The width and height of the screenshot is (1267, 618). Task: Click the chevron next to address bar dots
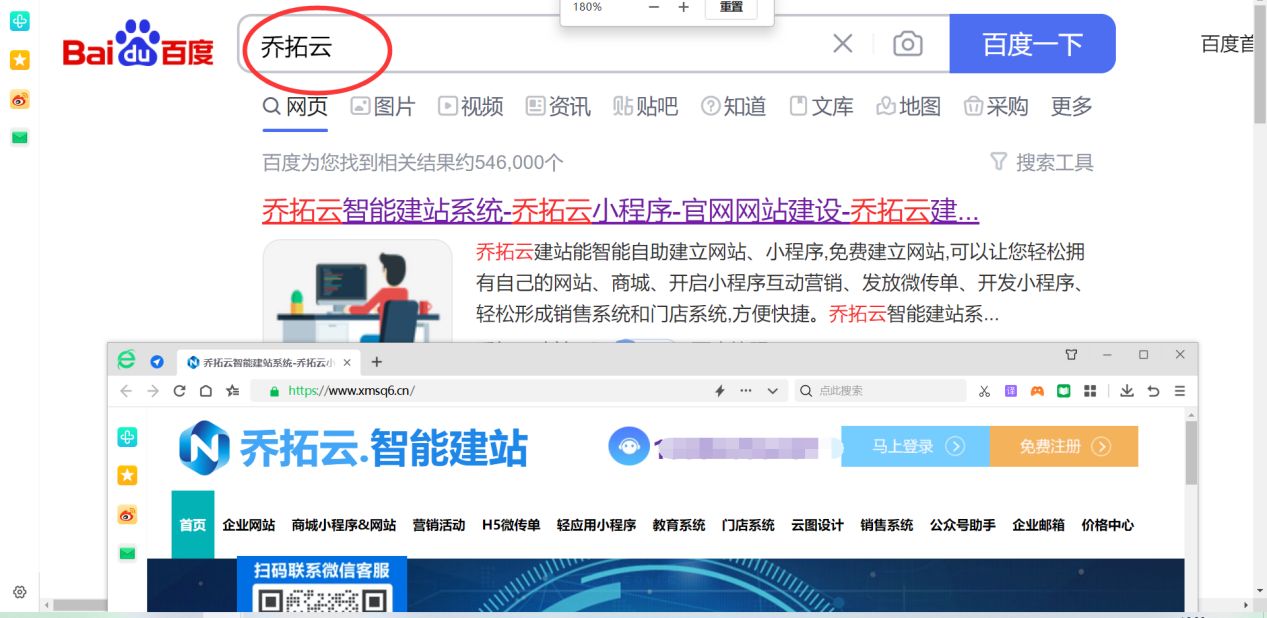pyautogui.click(x=774, y=391)
